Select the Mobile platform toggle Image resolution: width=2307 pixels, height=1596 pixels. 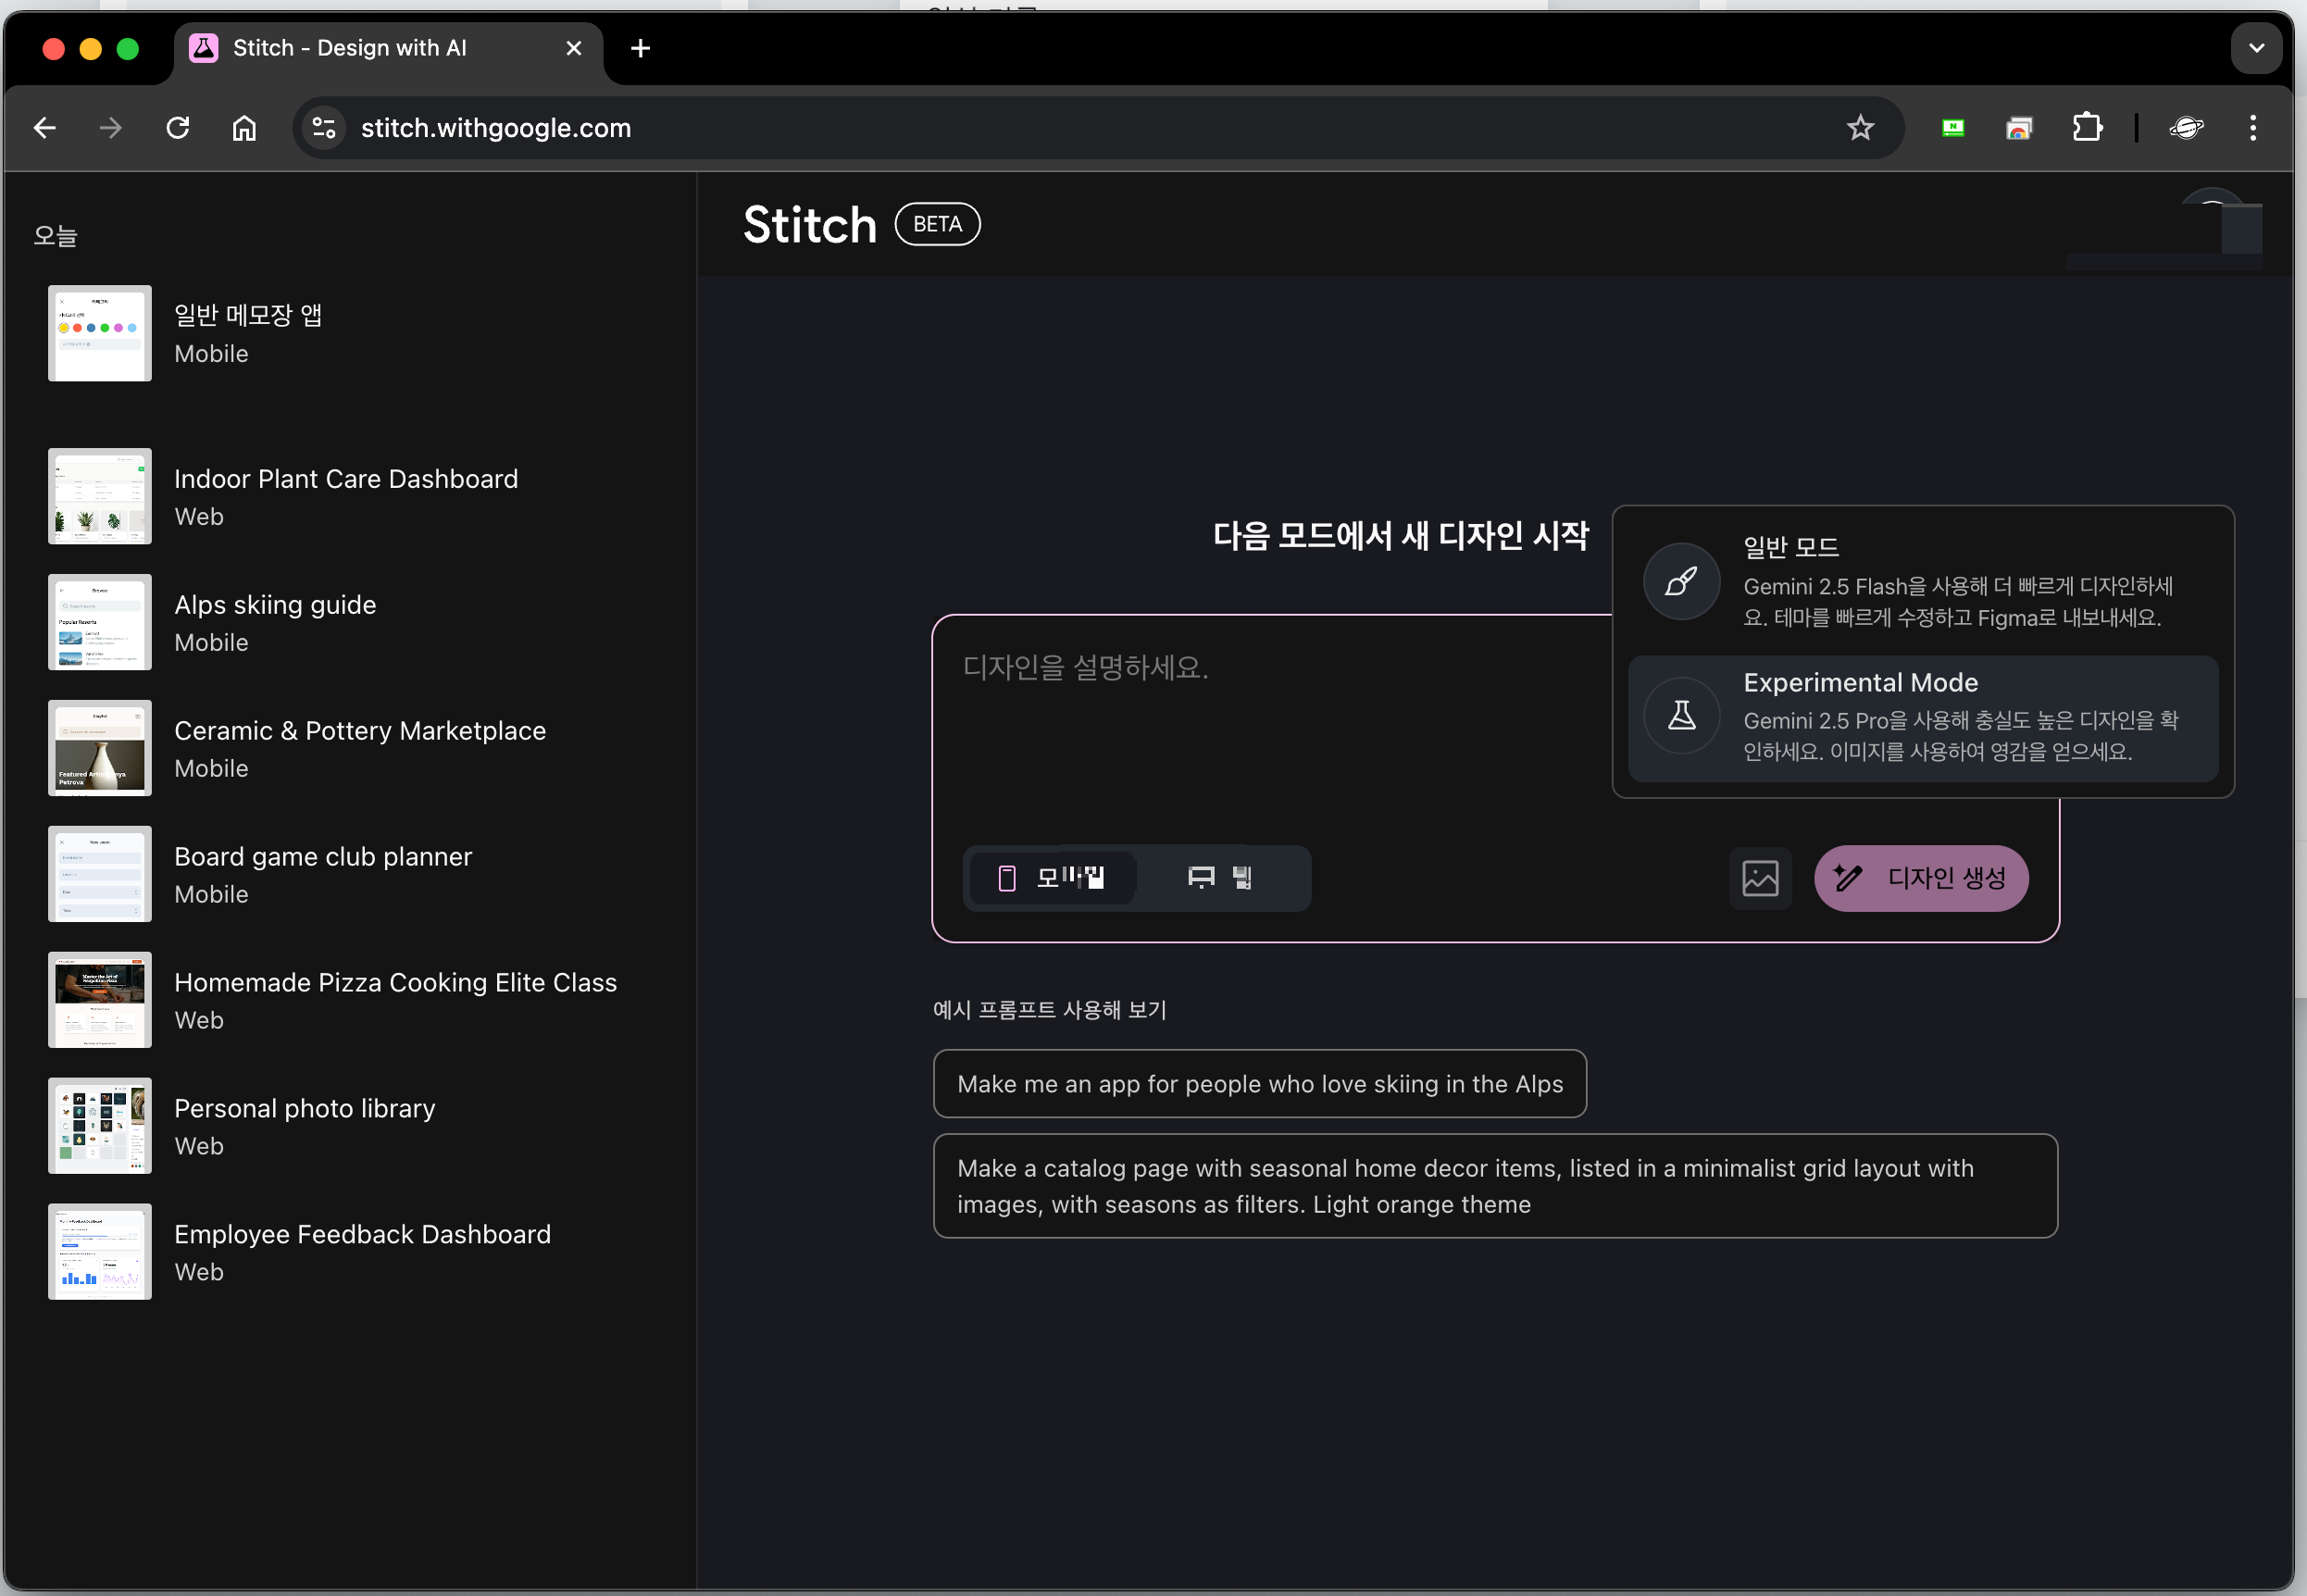tap(1052, 878)
